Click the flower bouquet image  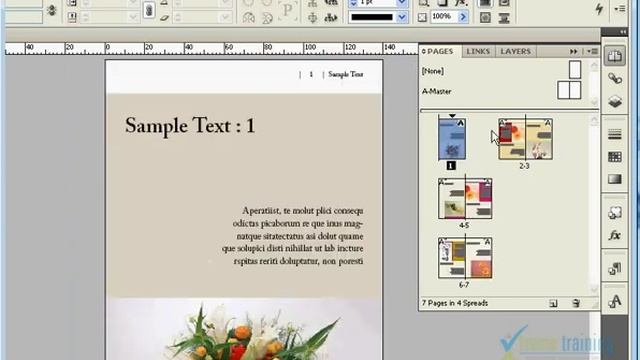click(244, 329)
